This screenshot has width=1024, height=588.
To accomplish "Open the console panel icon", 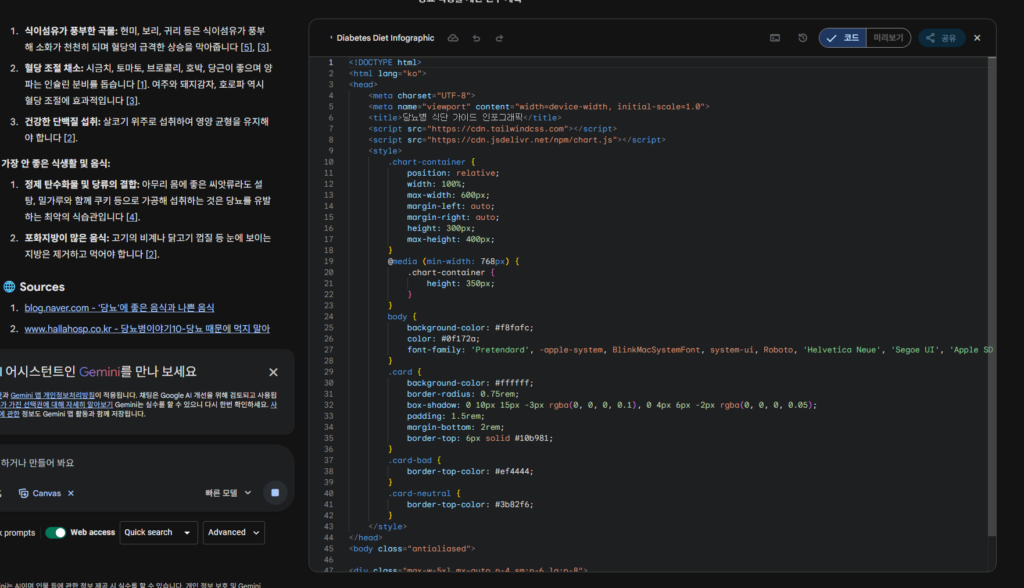I will pos(775,38).
